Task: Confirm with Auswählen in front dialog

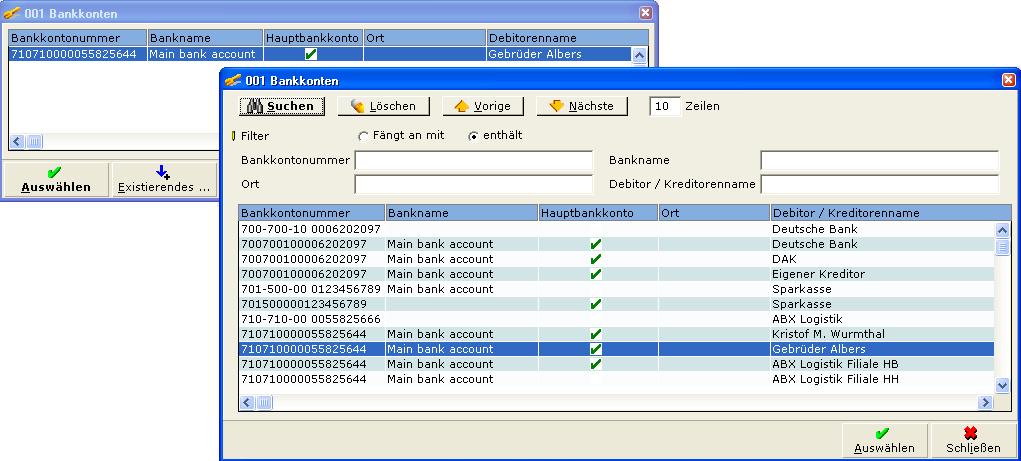Action: (x=880, y=441)
